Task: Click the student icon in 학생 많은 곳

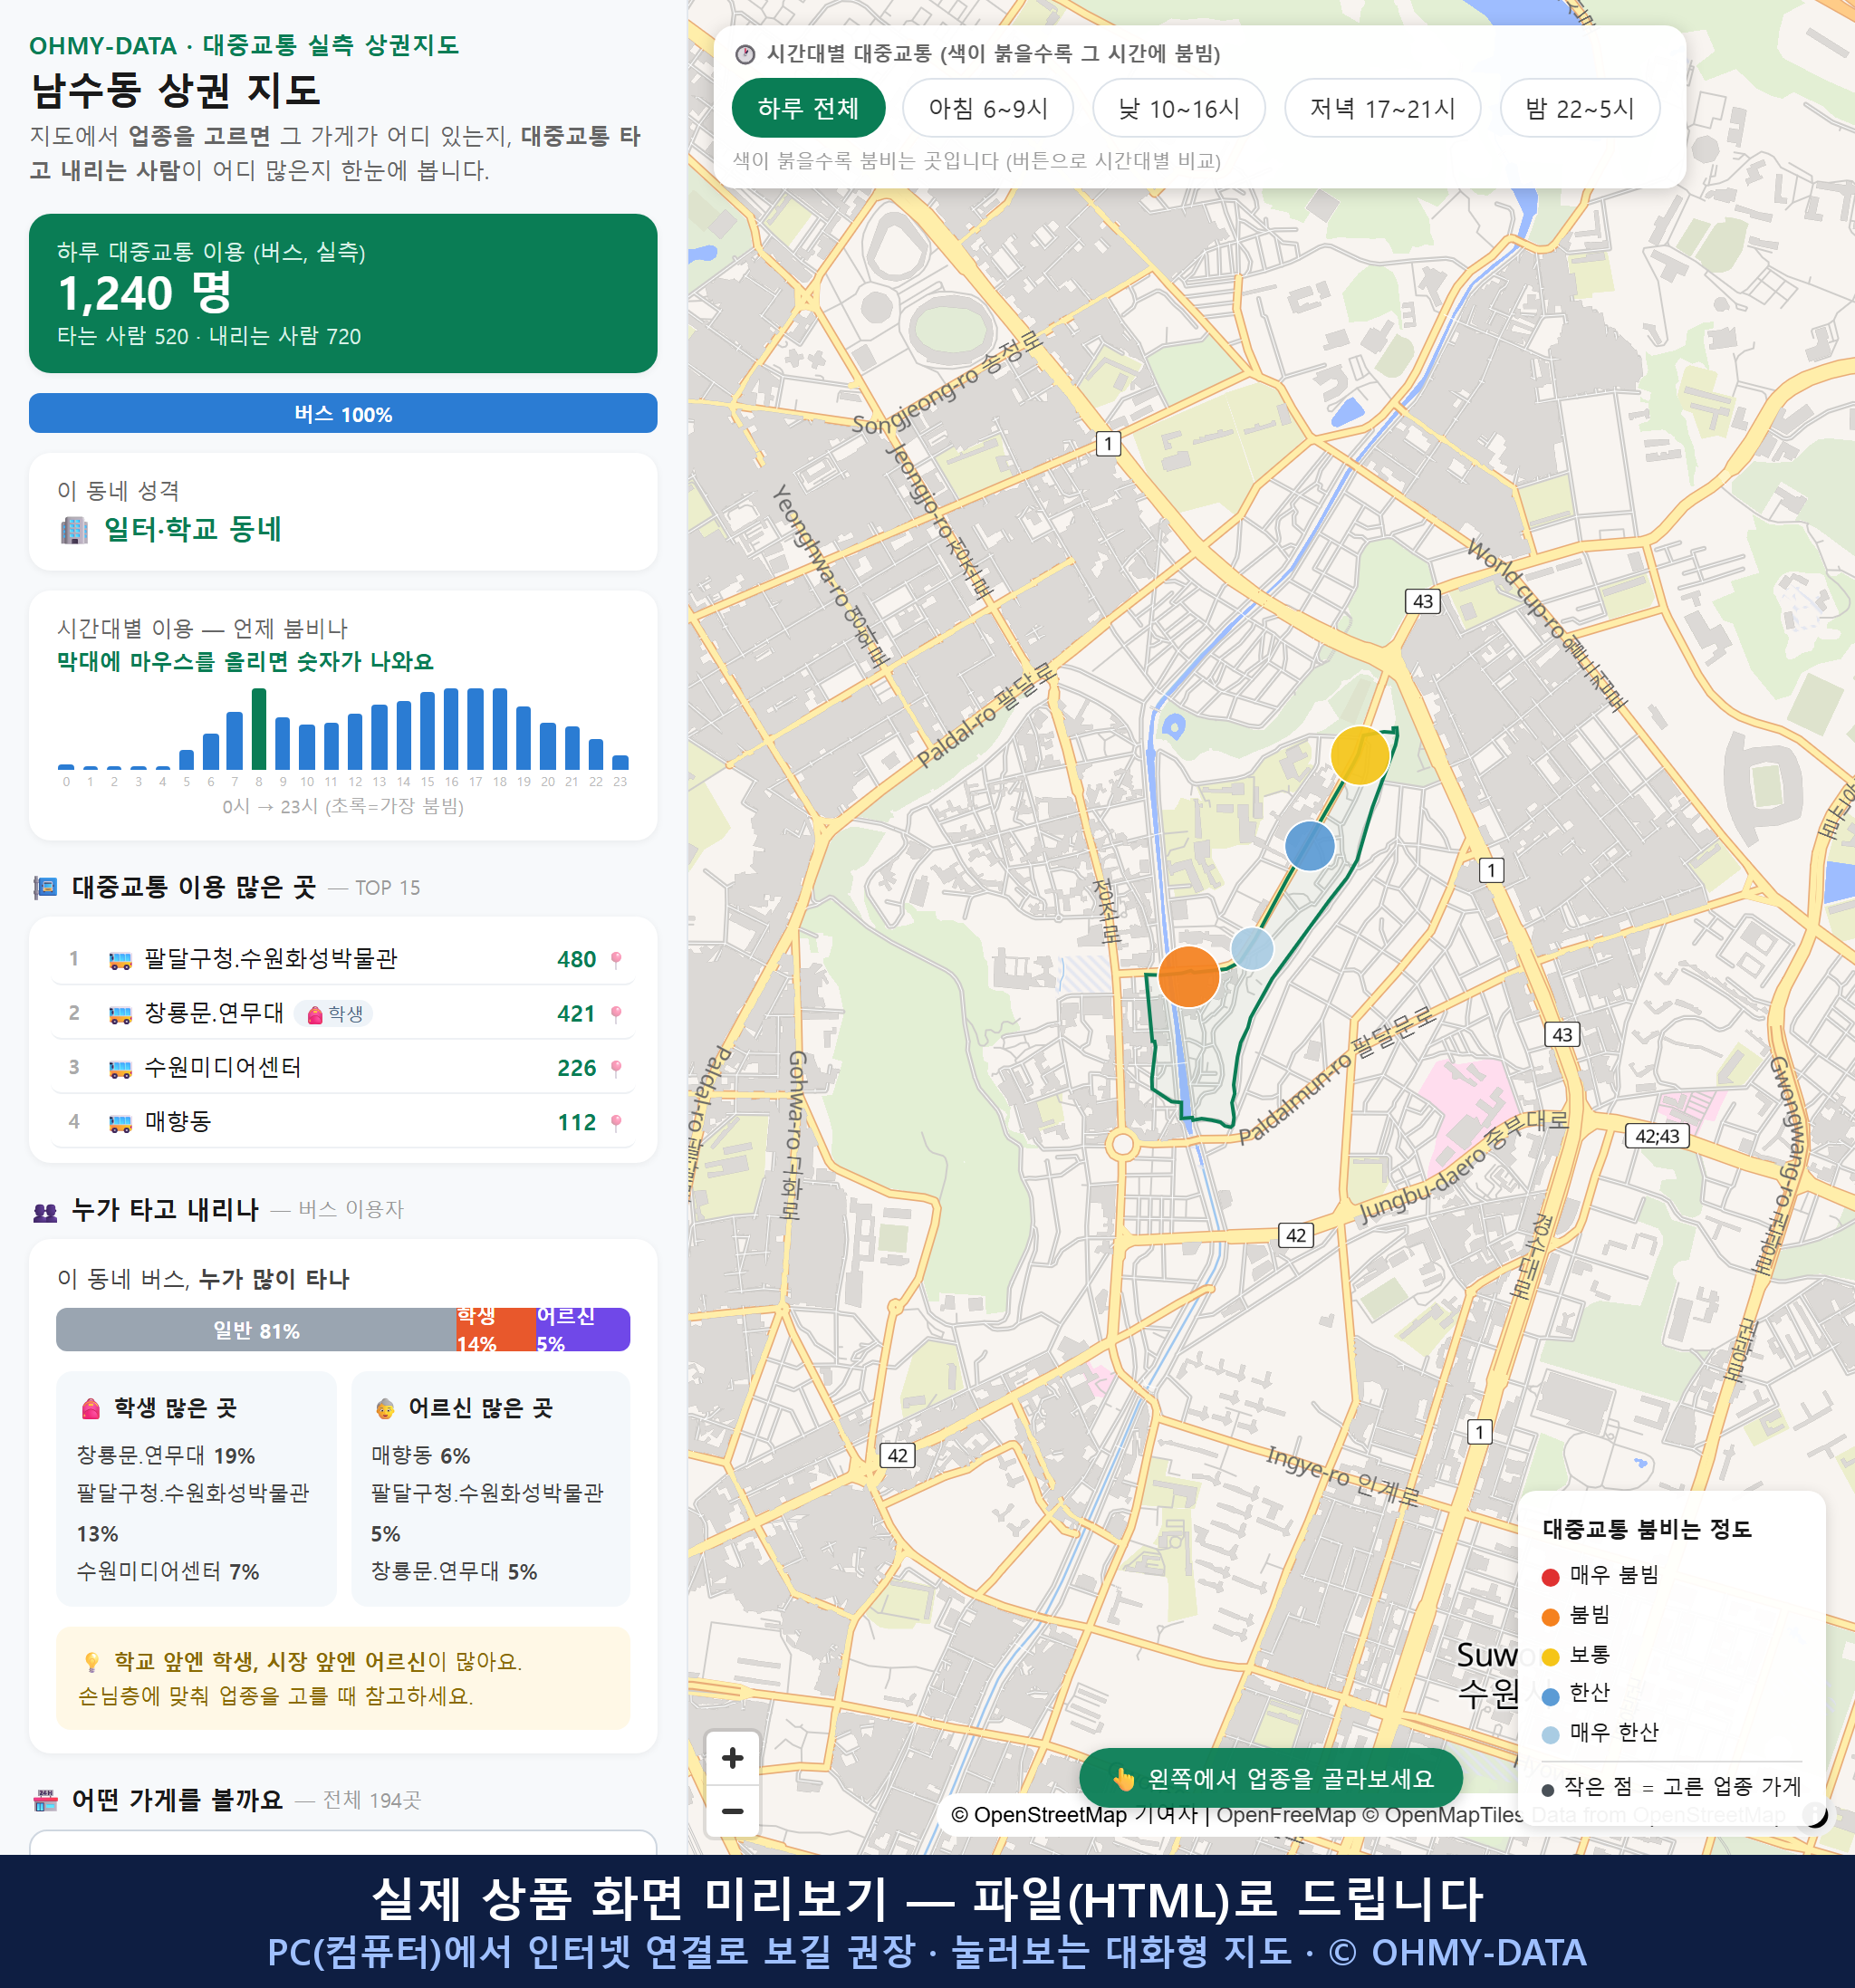Action: pyautogui.click(x=91, y=1408)
